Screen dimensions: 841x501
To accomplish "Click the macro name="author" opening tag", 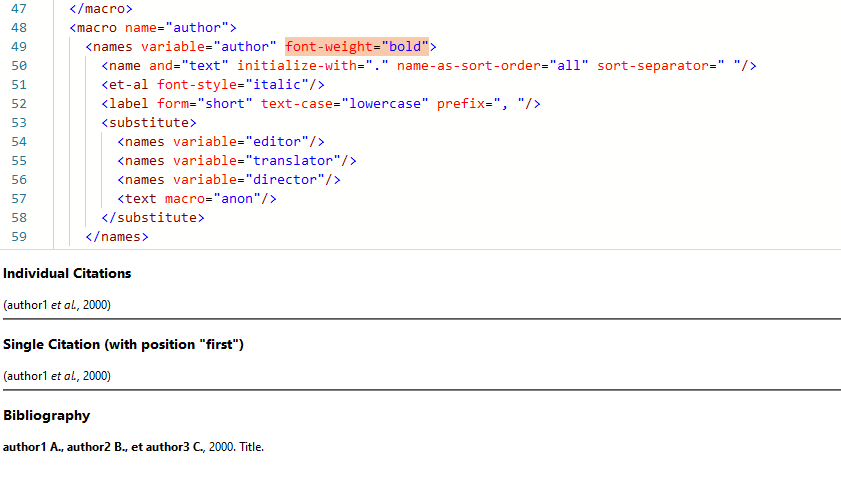I will point(153,27).
